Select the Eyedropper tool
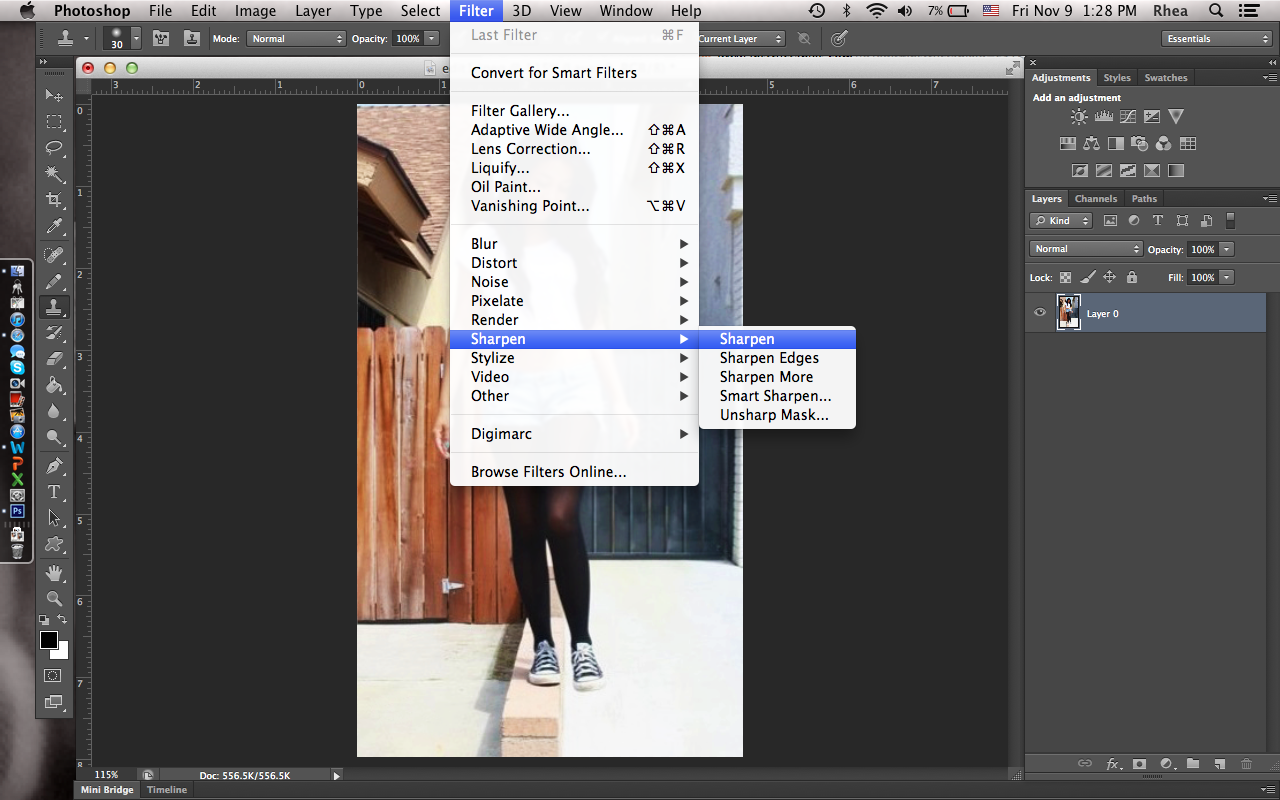The height and width of the screenshot is (800, 1280). coord(54,227)
